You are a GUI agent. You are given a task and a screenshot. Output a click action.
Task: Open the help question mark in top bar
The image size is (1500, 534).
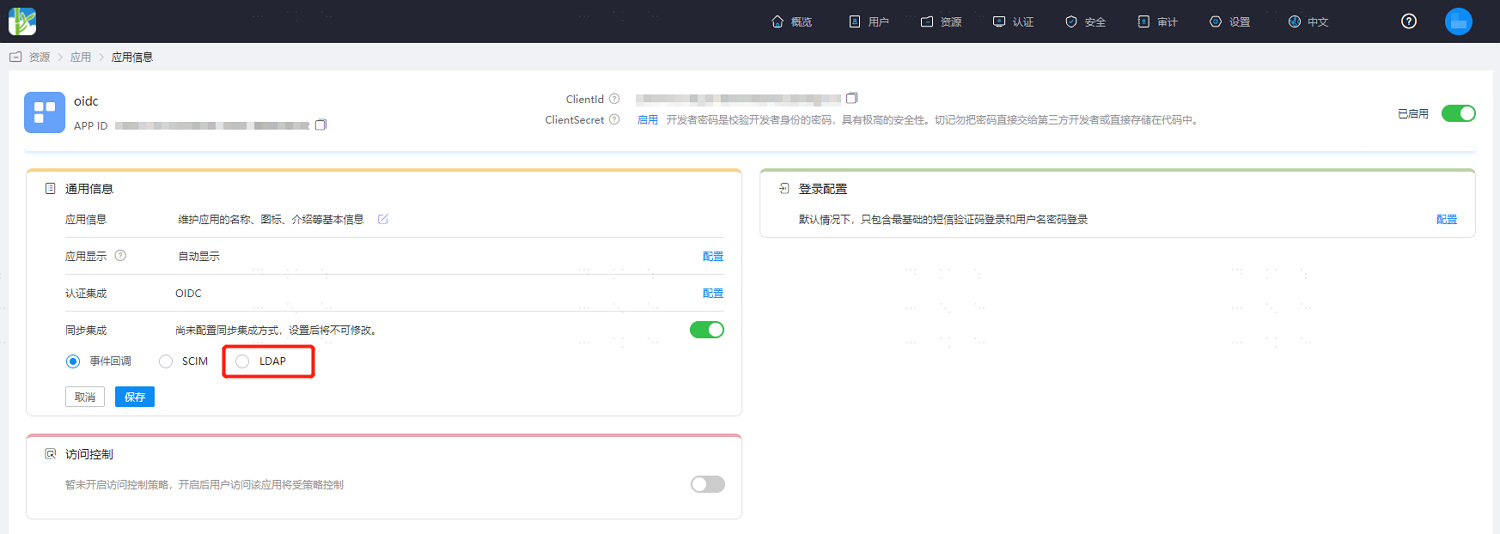1409,21
